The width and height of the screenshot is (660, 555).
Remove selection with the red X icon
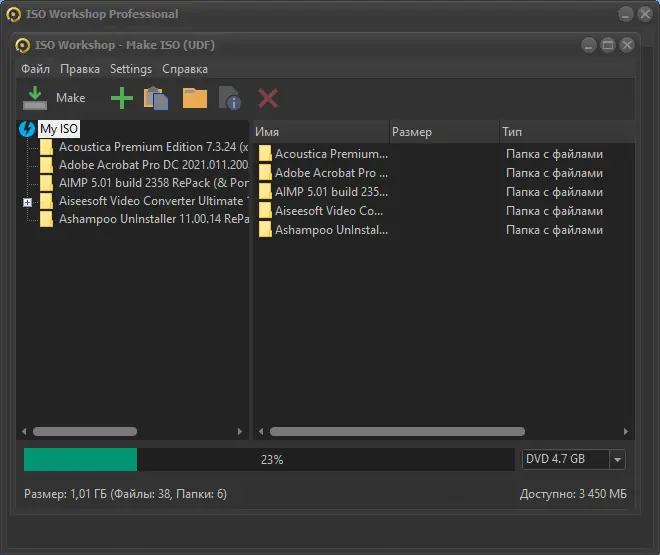tap(268, 98)
